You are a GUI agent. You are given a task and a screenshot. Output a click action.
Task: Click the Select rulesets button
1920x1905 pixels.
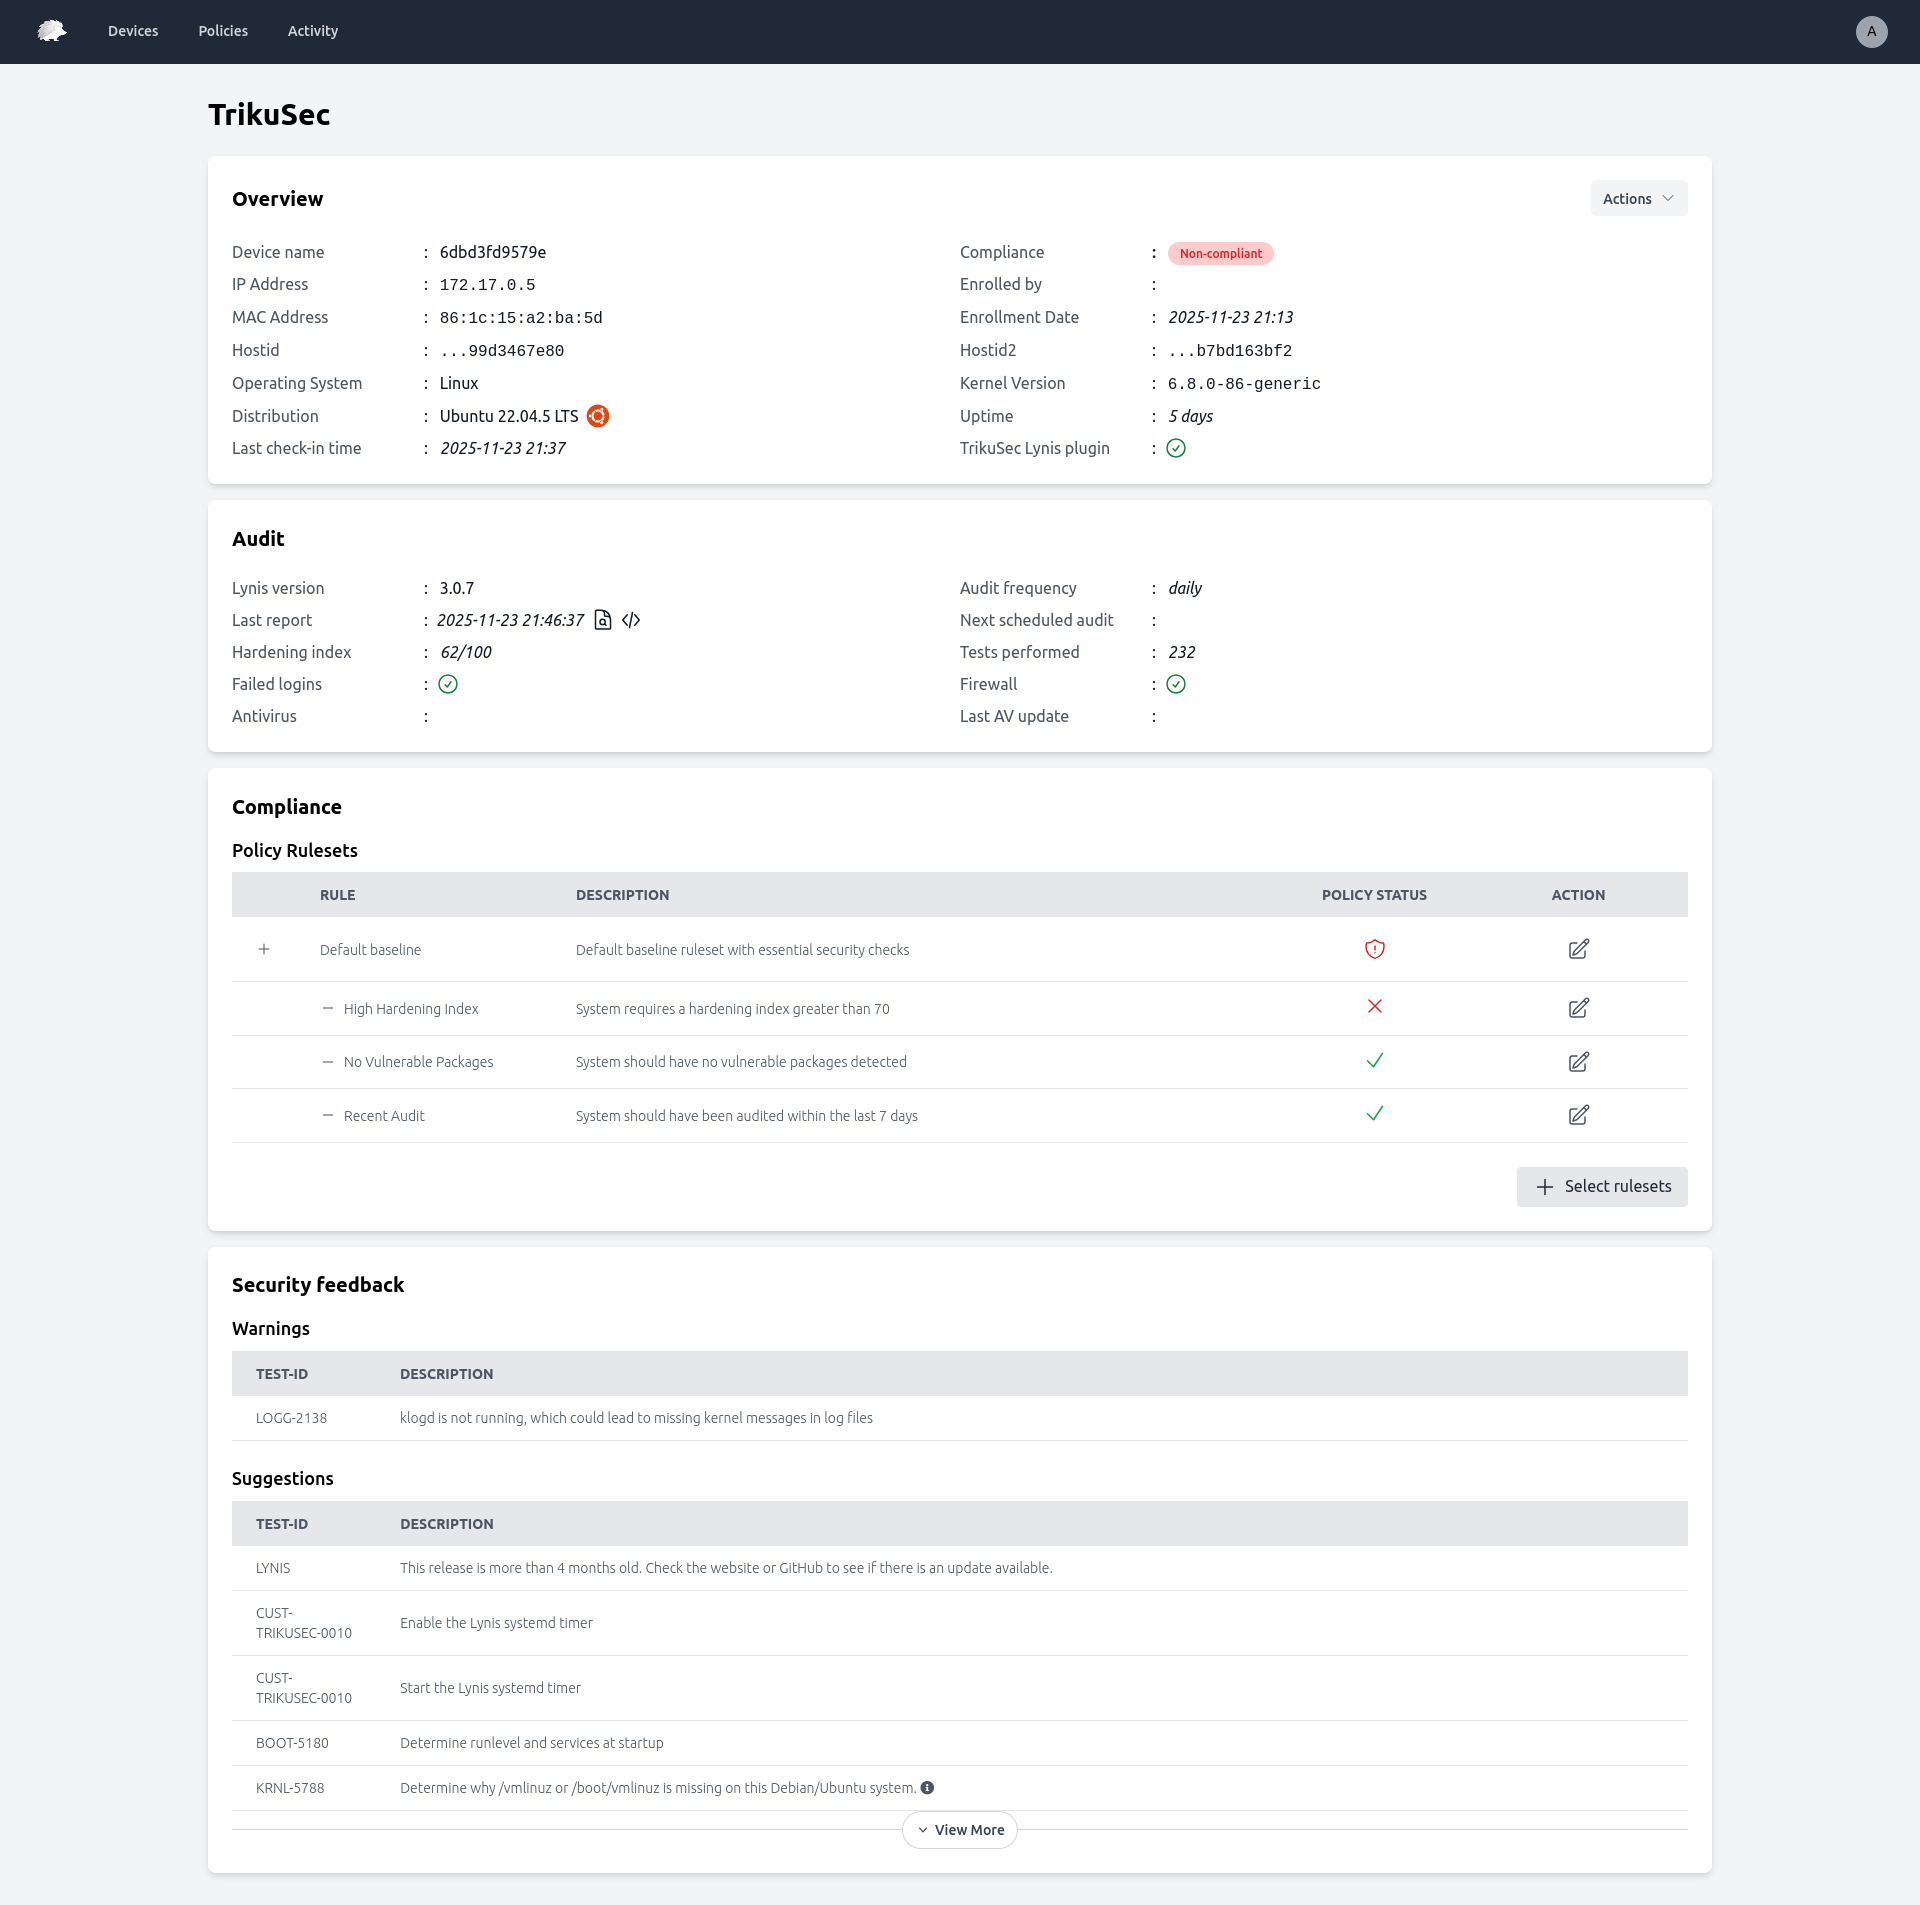pos(1601,1186)
